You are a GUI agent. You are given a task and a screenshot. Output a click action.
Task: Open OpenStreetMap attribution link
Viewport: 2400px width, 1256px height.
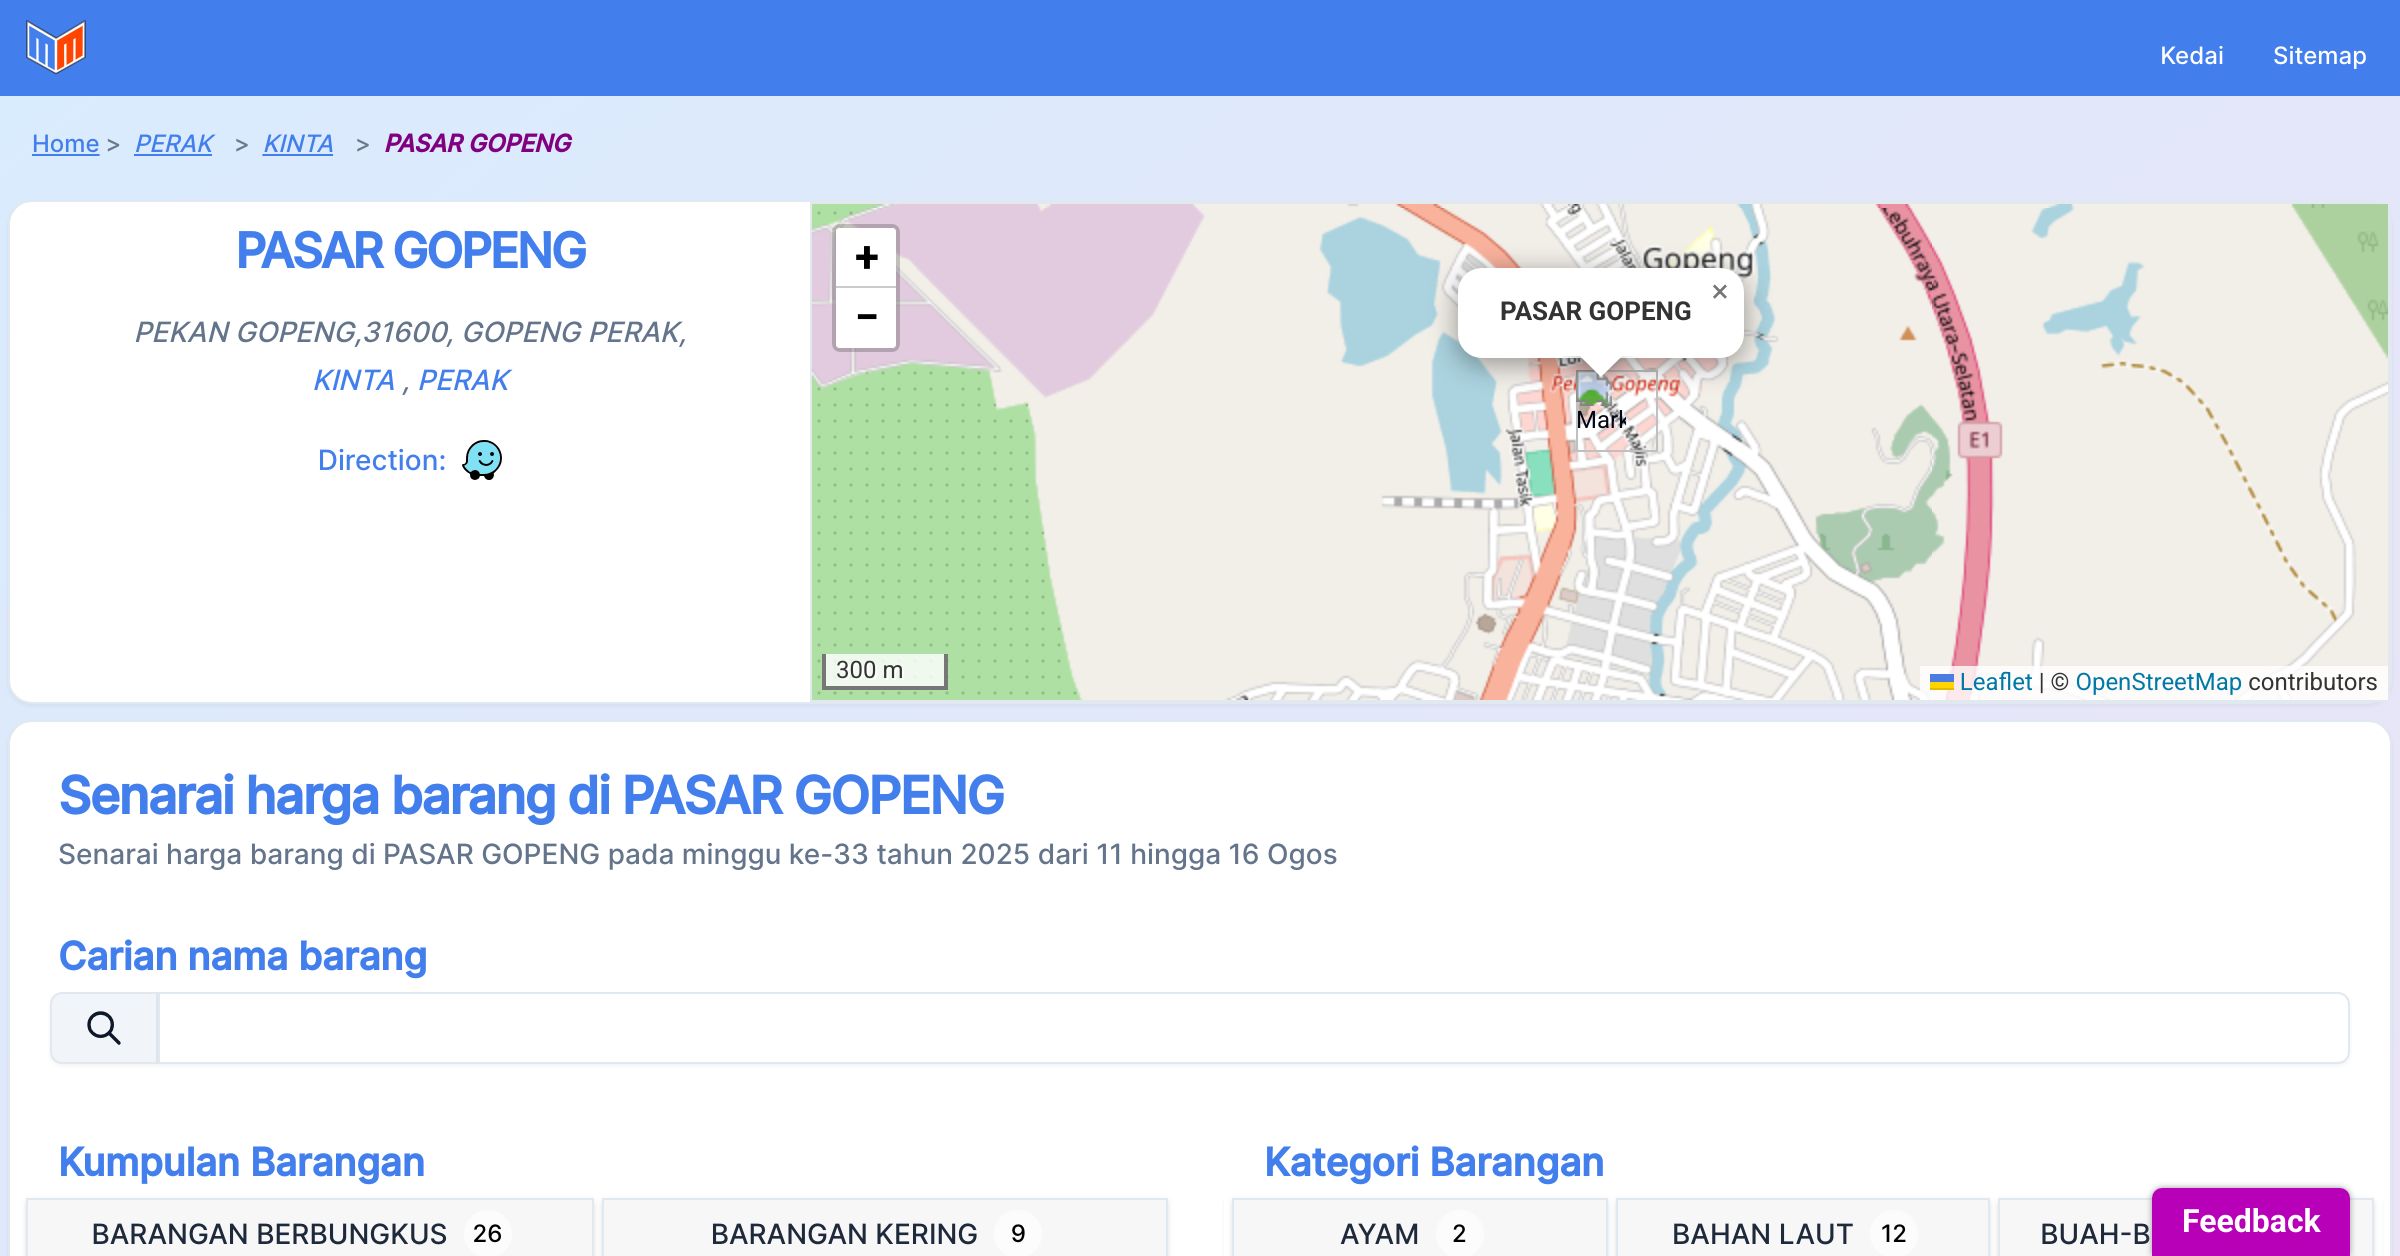pyautogui.click(x=2158, y=682)
